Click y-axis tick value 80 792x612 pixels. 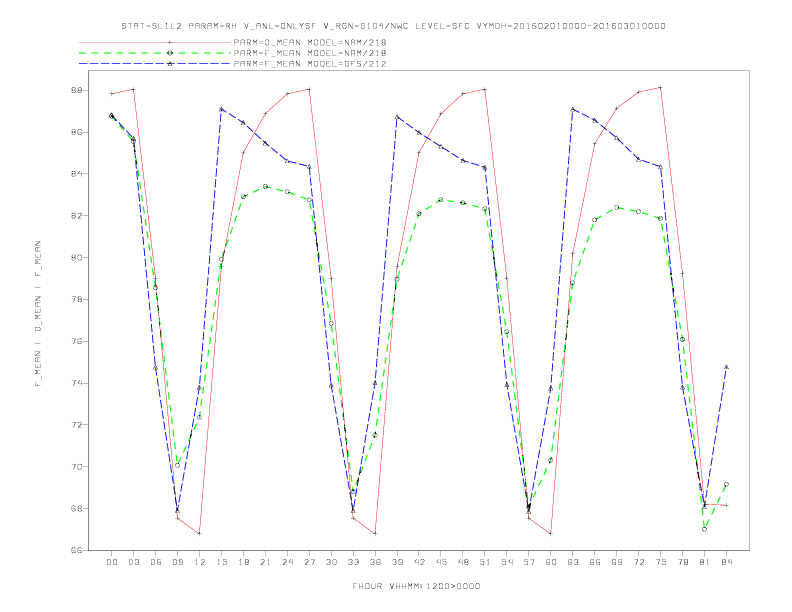(x=77, y=258)
